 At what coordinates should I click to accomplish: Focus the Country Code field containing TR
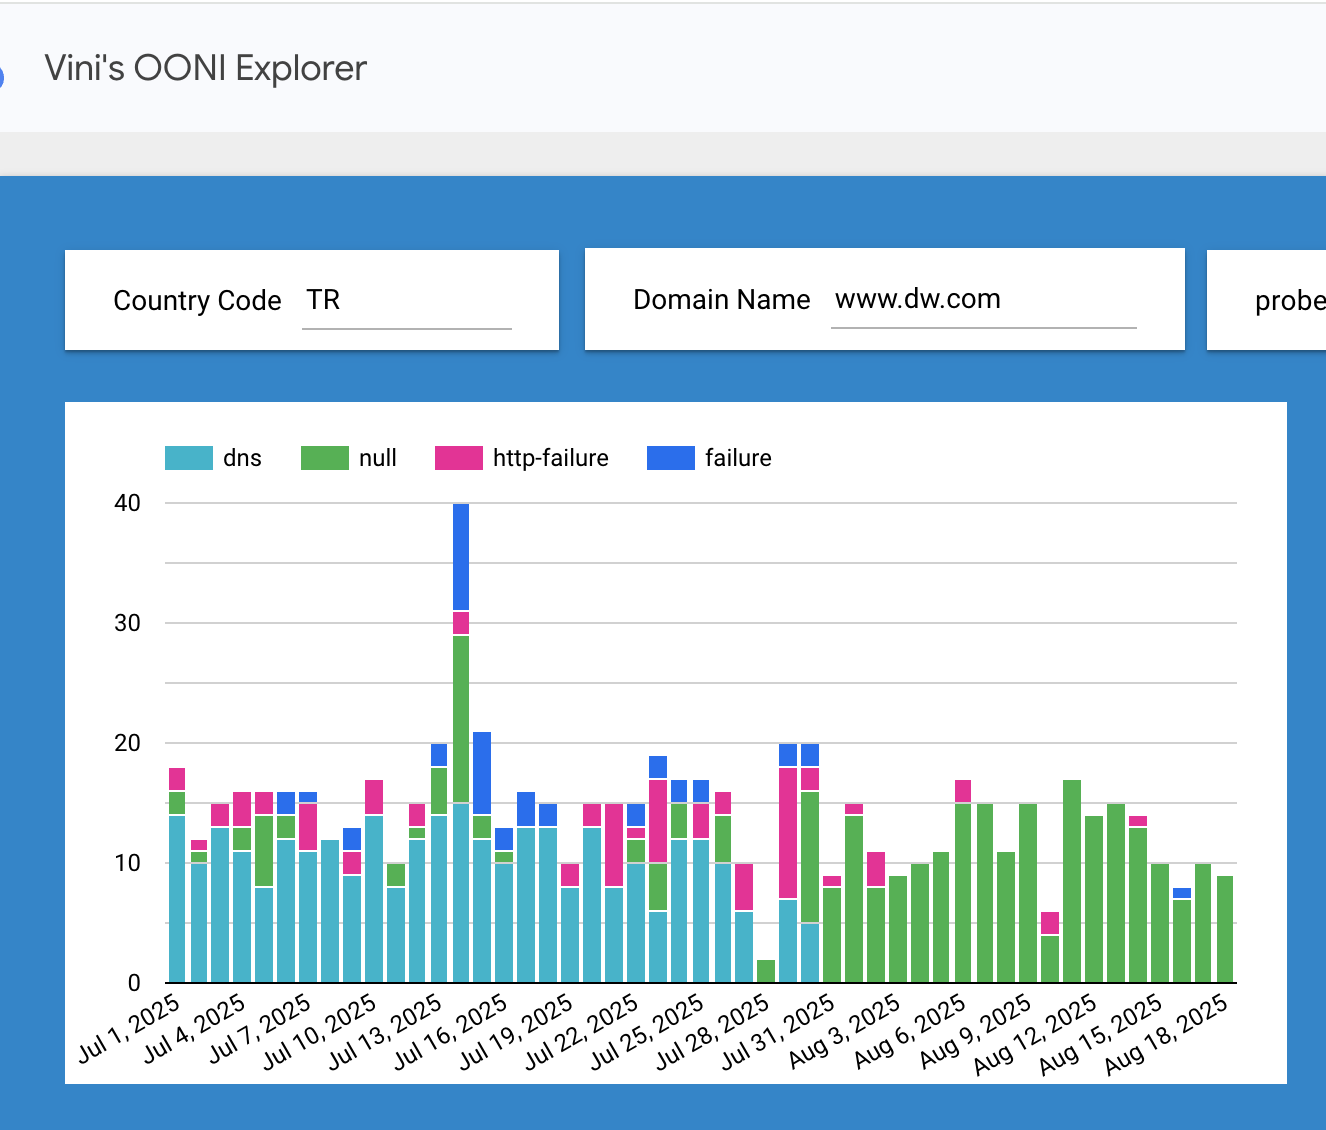click(x=406, y=301)
